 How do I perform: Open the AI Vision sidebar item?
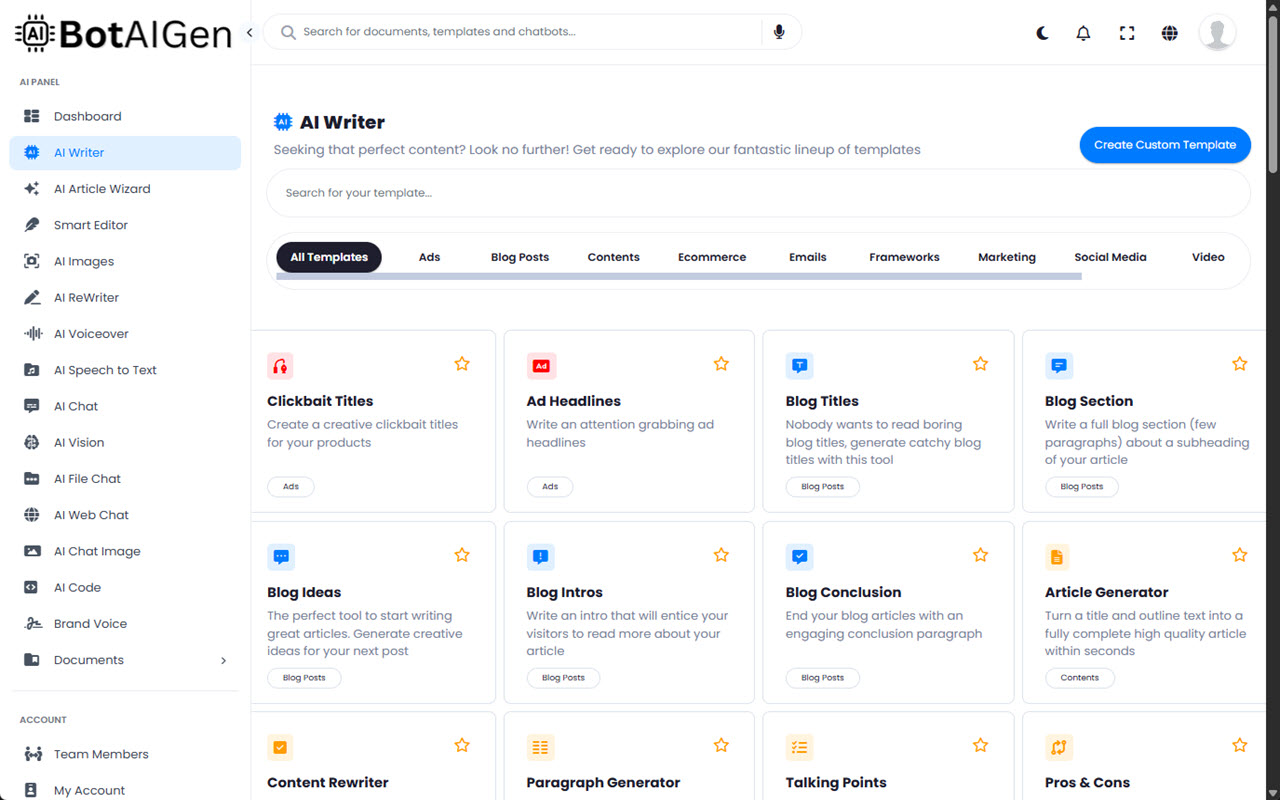coord(79,443)
